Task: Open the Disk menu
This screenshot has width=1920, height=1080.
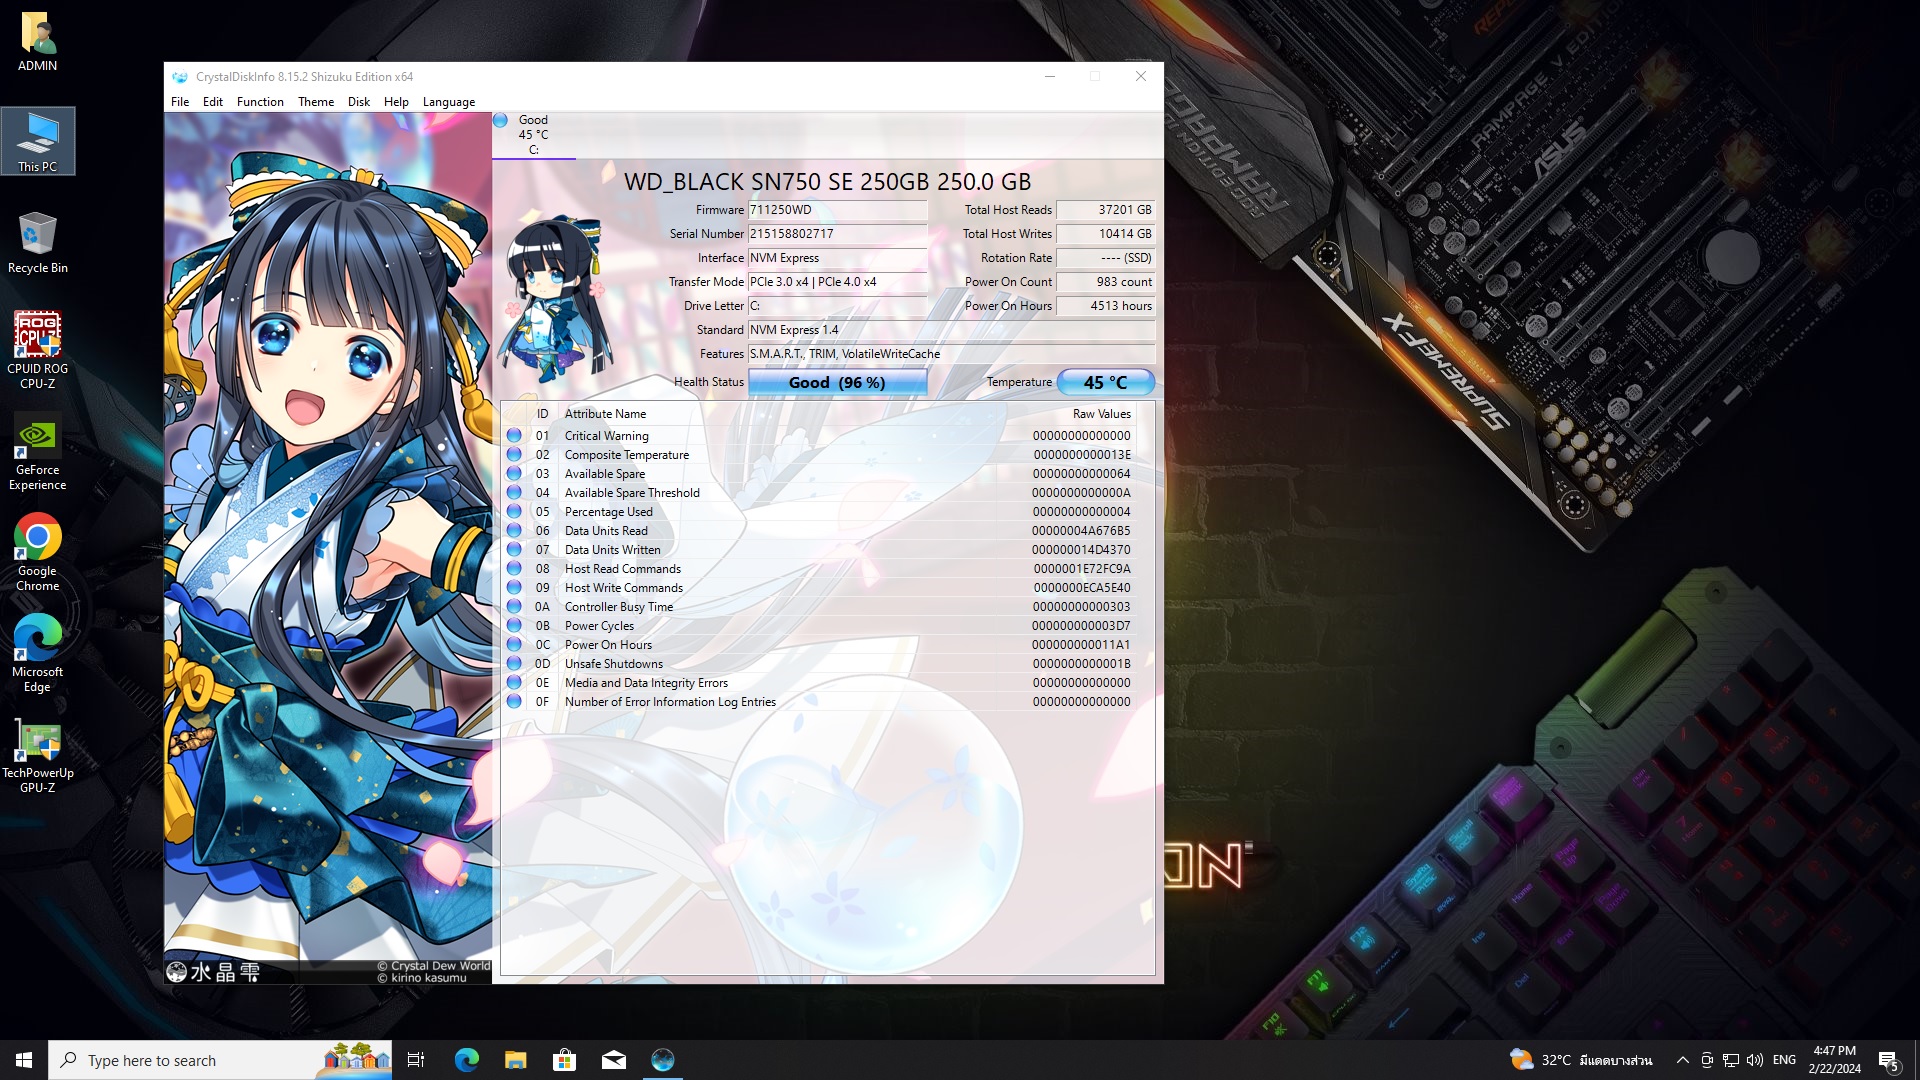Action: pyautogui.click(x=358, y=102)
